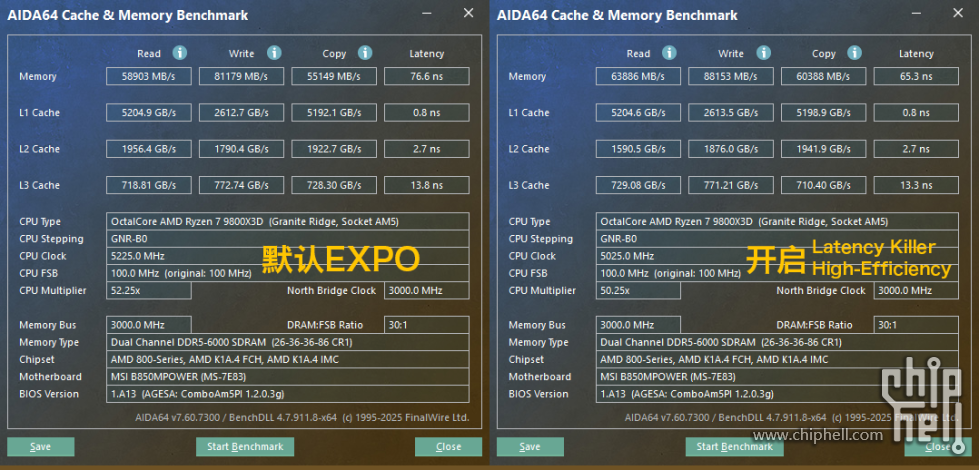Open Copy info icon in left window
Screen dimensions: 979x470
point(365,53)
